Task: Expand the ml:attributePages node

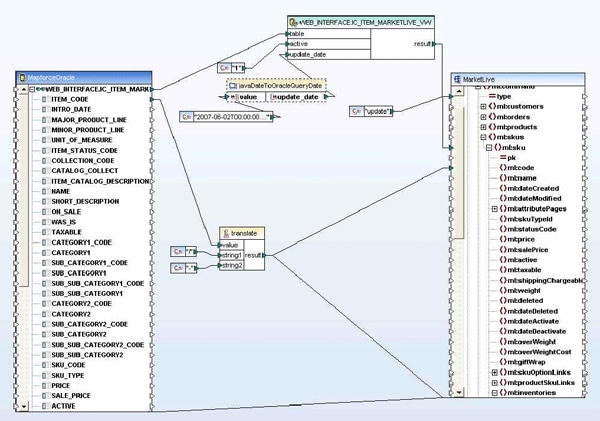Action: point(494,209)
